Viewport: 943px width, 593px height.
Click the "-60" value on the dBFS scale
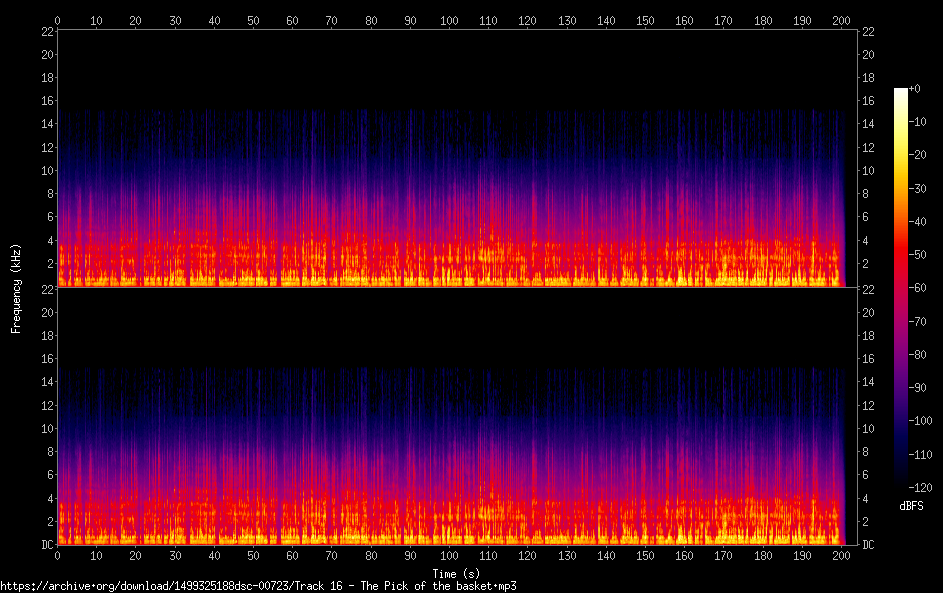coord(918,287)
